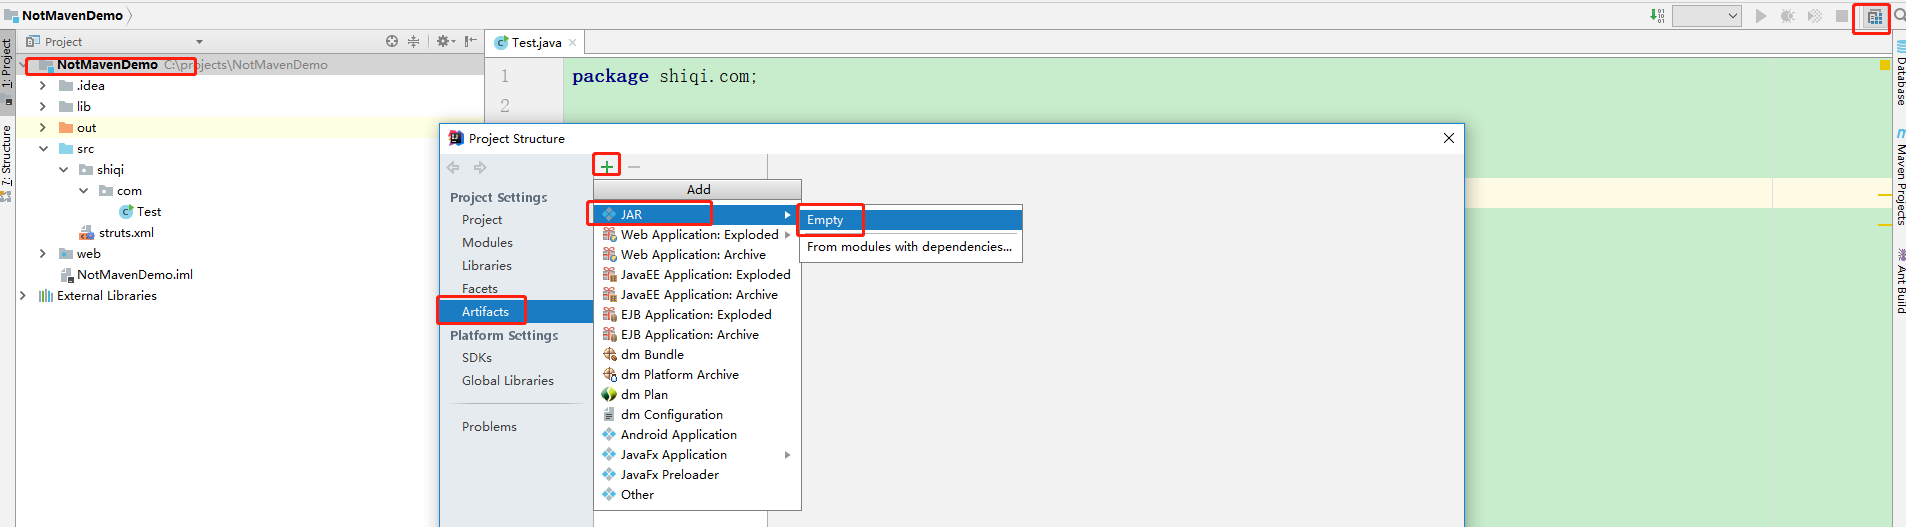Click the green Run play icon

(x=1761, y=16)
